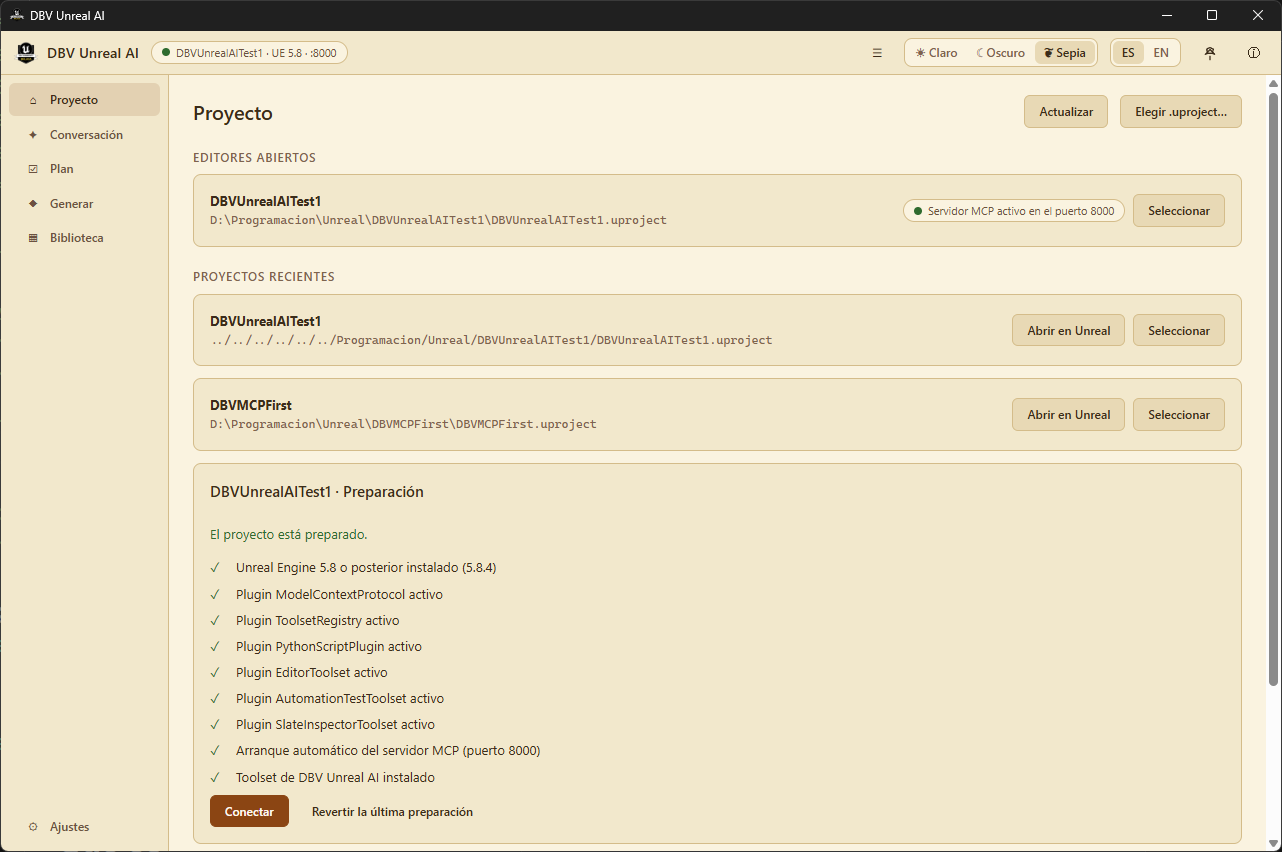Click the Plugin PythonScriptPlugin activo line
The height and width of the screenshot is (852, 1282).
[x=329, y=647]
